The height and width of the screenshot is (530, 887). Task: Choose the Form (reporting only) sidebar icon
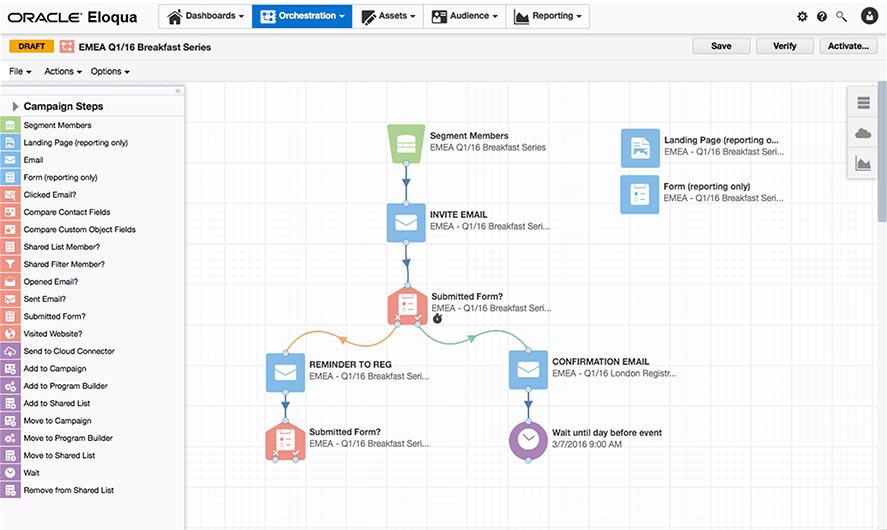(10, 178)
